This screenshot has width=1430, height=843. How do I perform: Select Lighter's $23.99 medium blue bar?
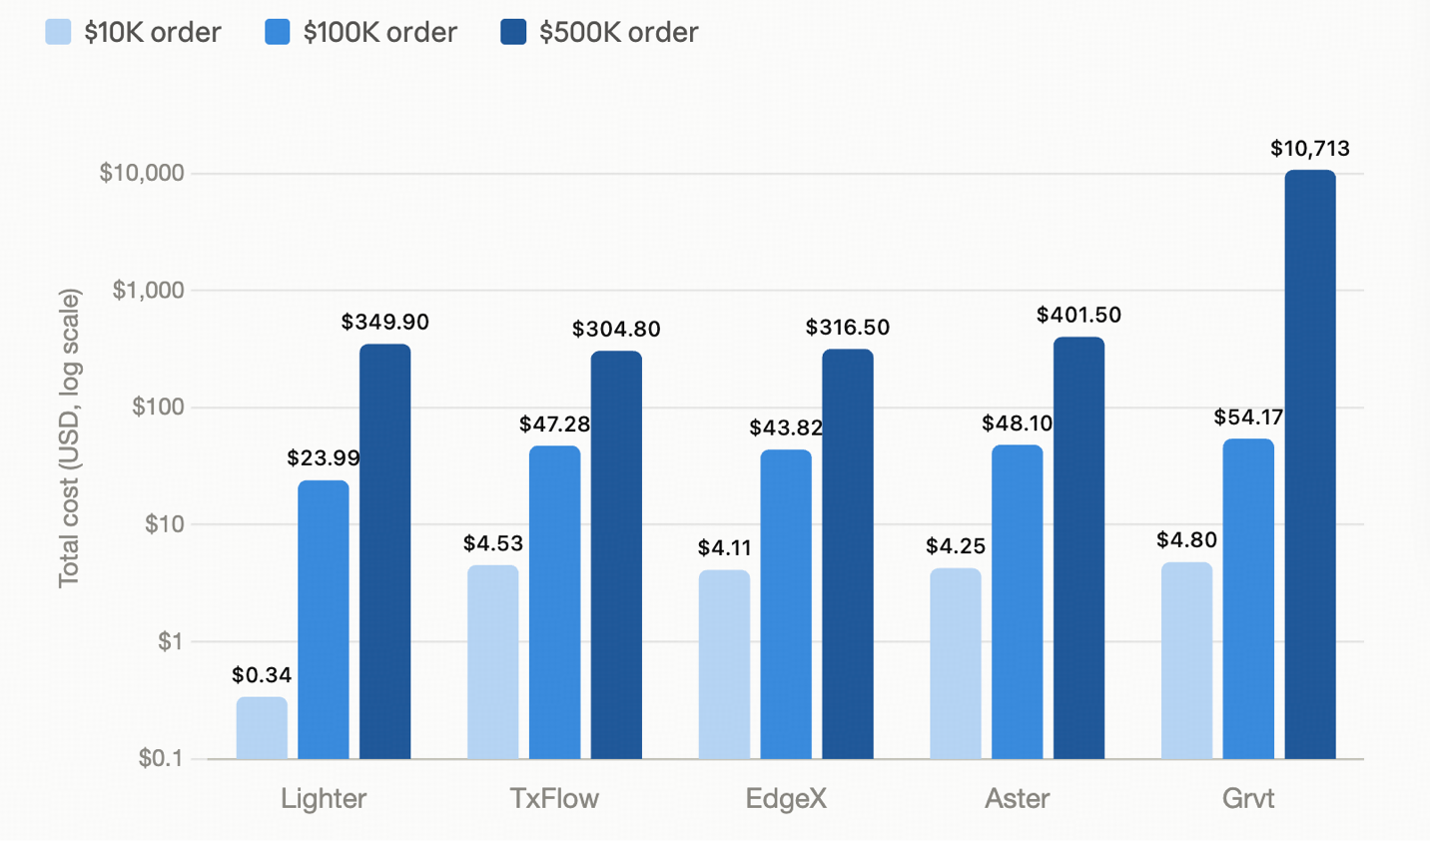click(x=324, y=620)
